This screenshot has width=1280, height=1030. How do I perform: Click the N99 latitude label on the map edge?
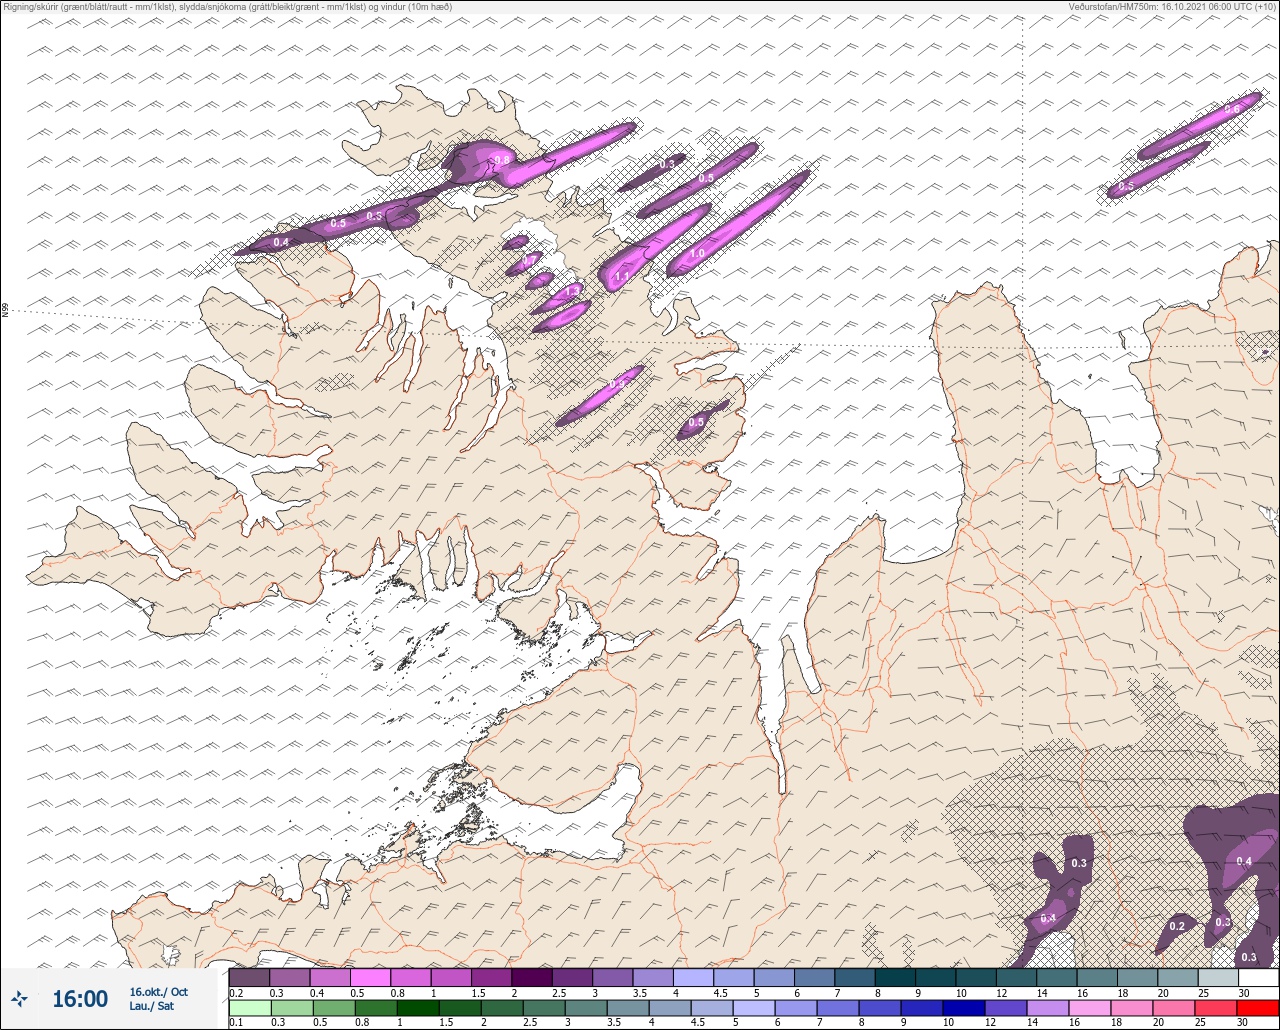[x=5, y=311]
